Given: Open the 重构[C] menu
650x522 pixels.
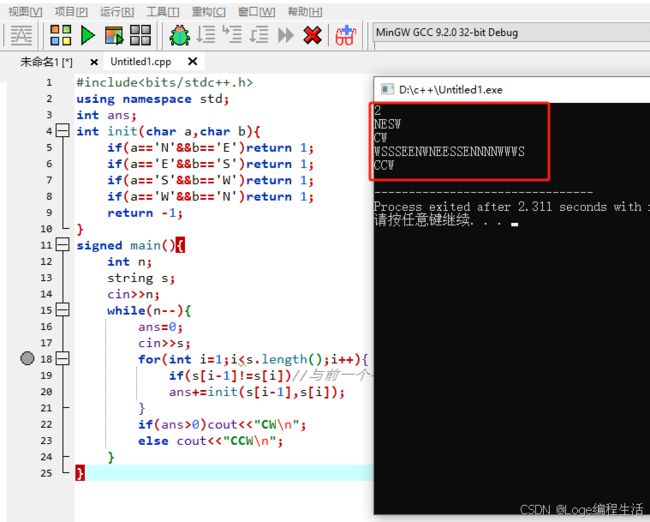Looking at the screenshot, I should point(209,12).
